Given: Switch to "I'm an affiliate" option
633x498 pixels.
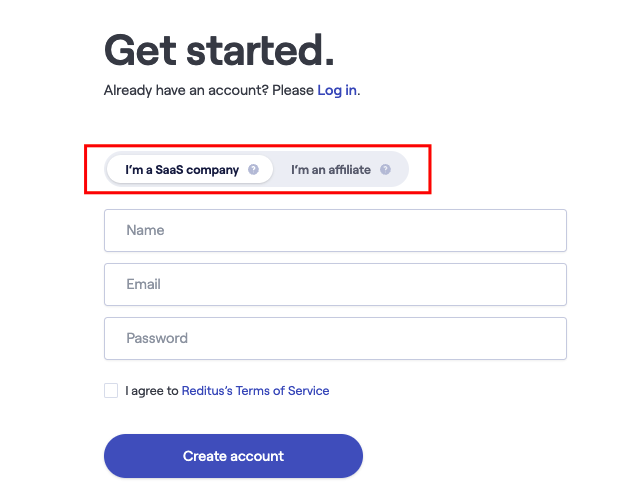Looking at the screenshot, I should 340,169.
